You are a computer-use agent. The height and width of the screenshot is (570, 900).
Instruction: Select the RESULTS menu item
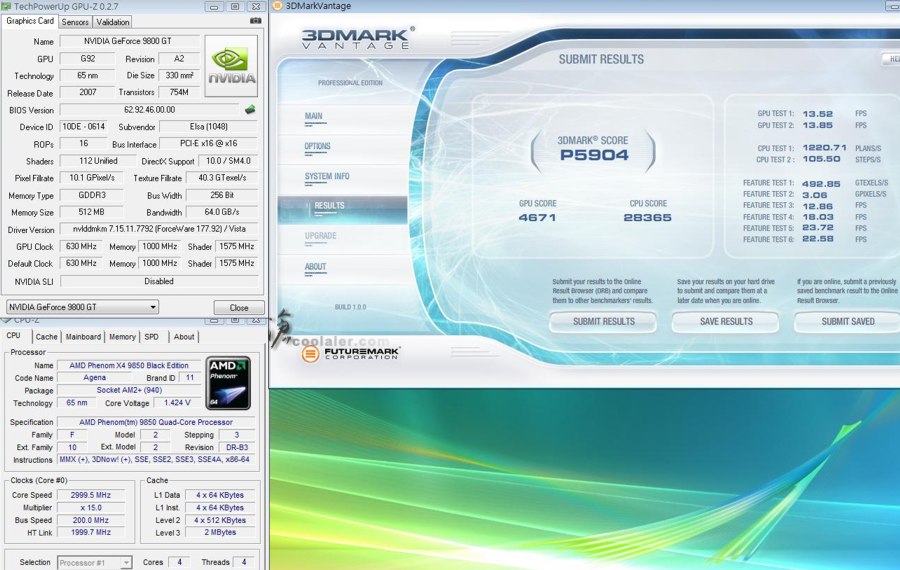pyautogui.click(x=342, y=210)
